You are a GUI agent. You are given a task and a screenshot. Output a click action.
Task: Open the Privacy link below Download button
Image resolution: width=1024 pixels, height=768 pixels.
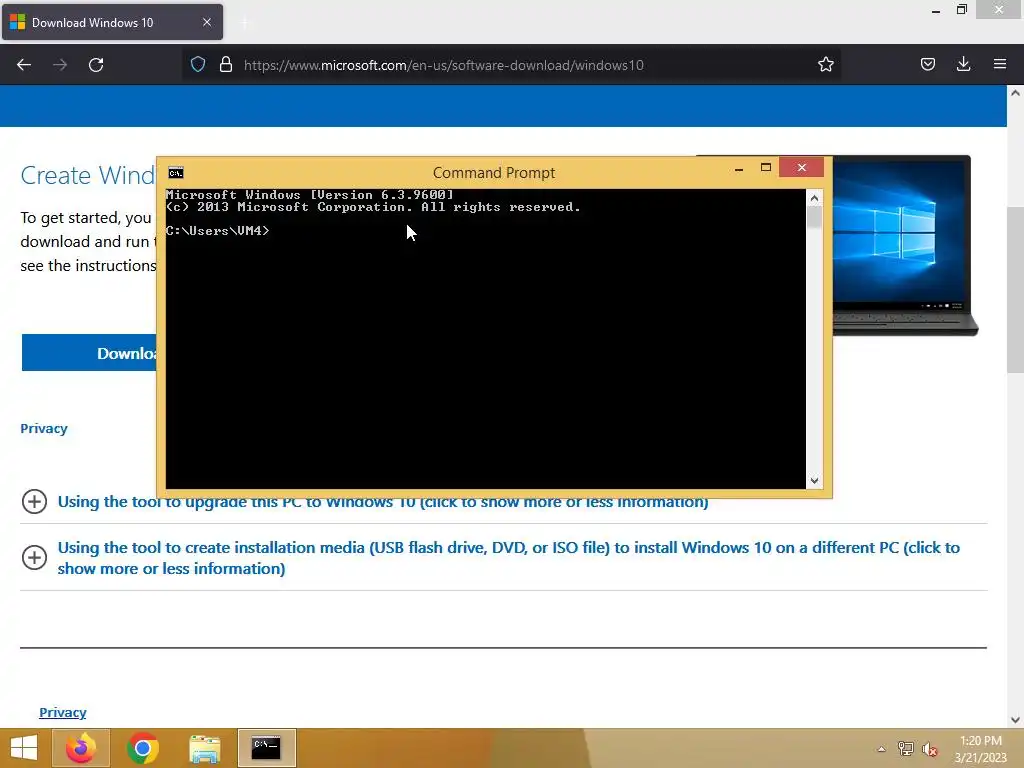pyautogui.click(x=44, y=428)
